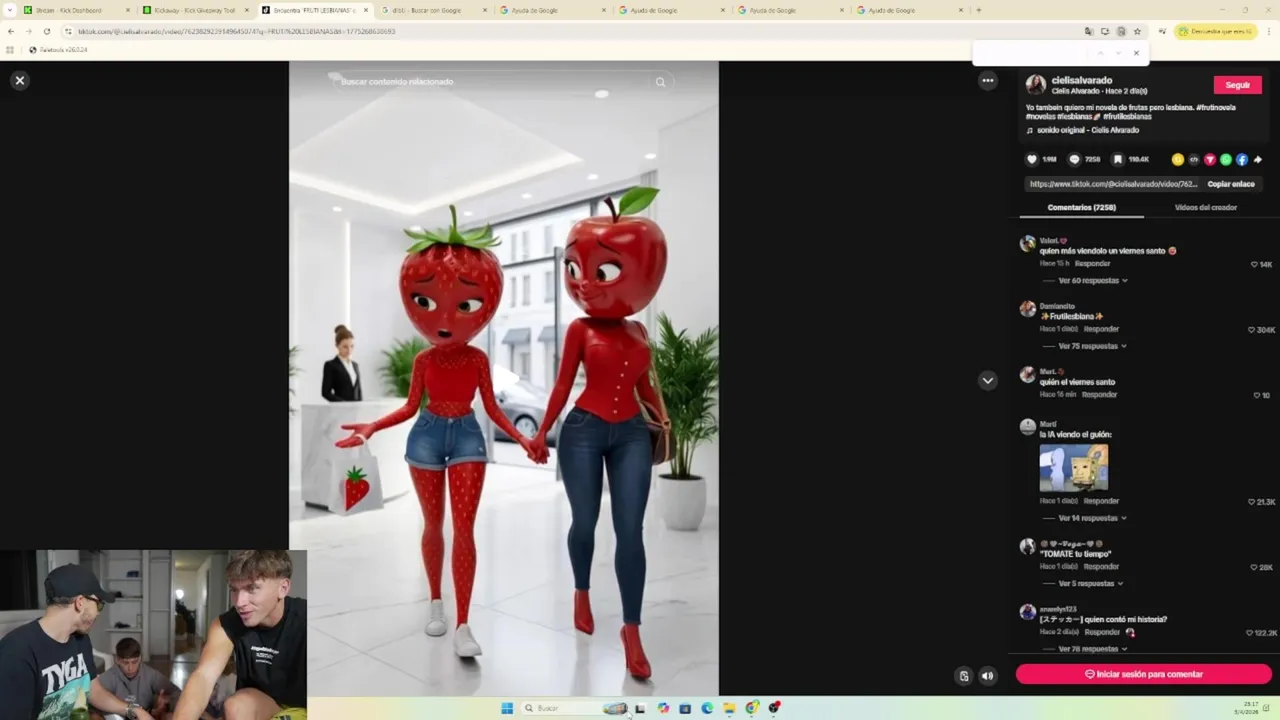Open a new browser tab with plus

978,10
